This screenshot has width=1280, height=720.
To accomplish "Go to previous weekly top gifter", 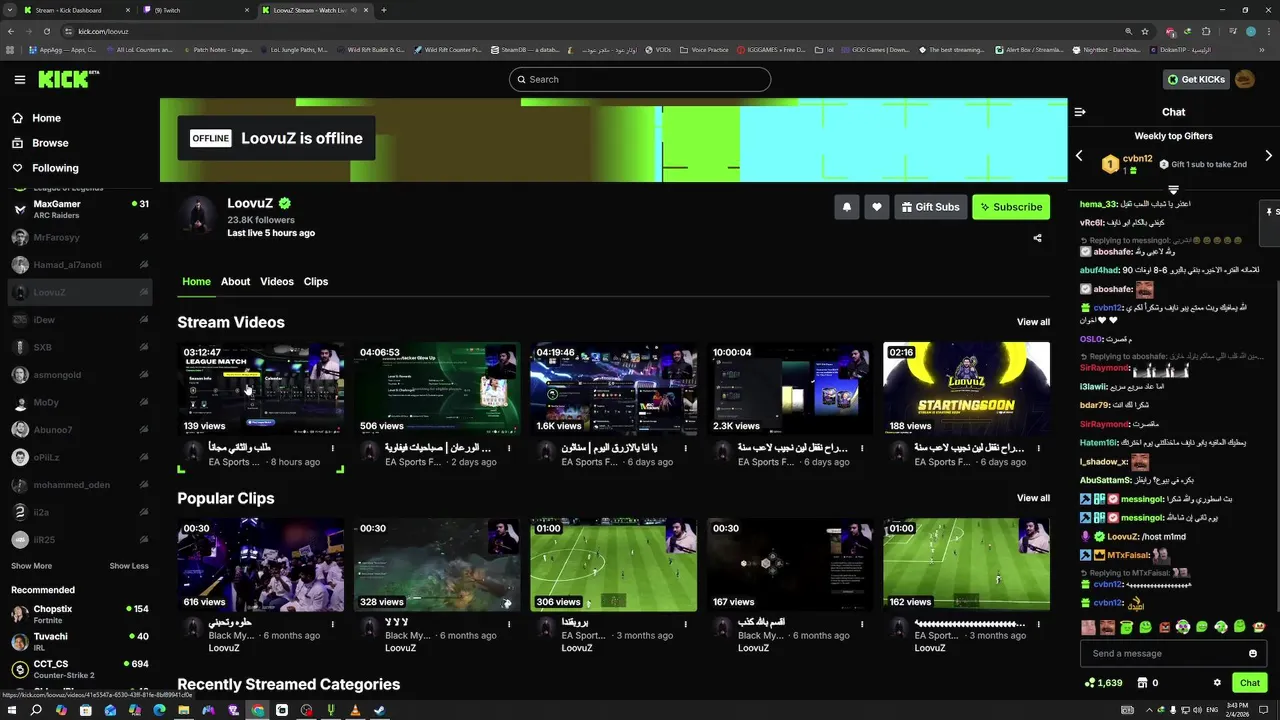I will tap(1079, 156).
